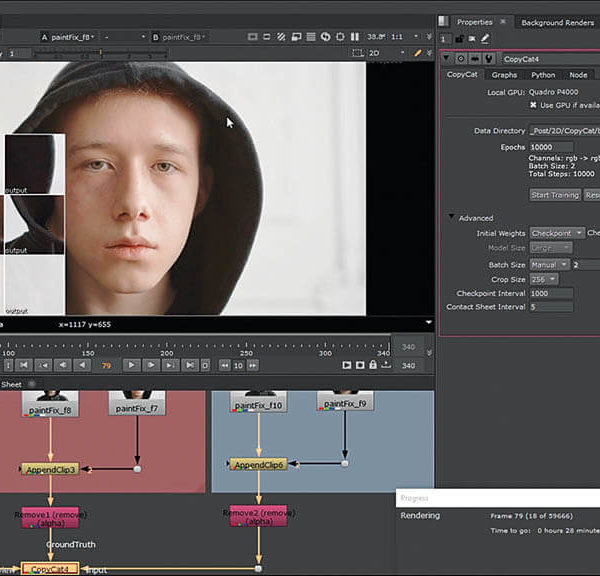Open the Crop Size 256 dropdown
The width and height of the screenshot is (600, 576).
click(x=543, y=279)
